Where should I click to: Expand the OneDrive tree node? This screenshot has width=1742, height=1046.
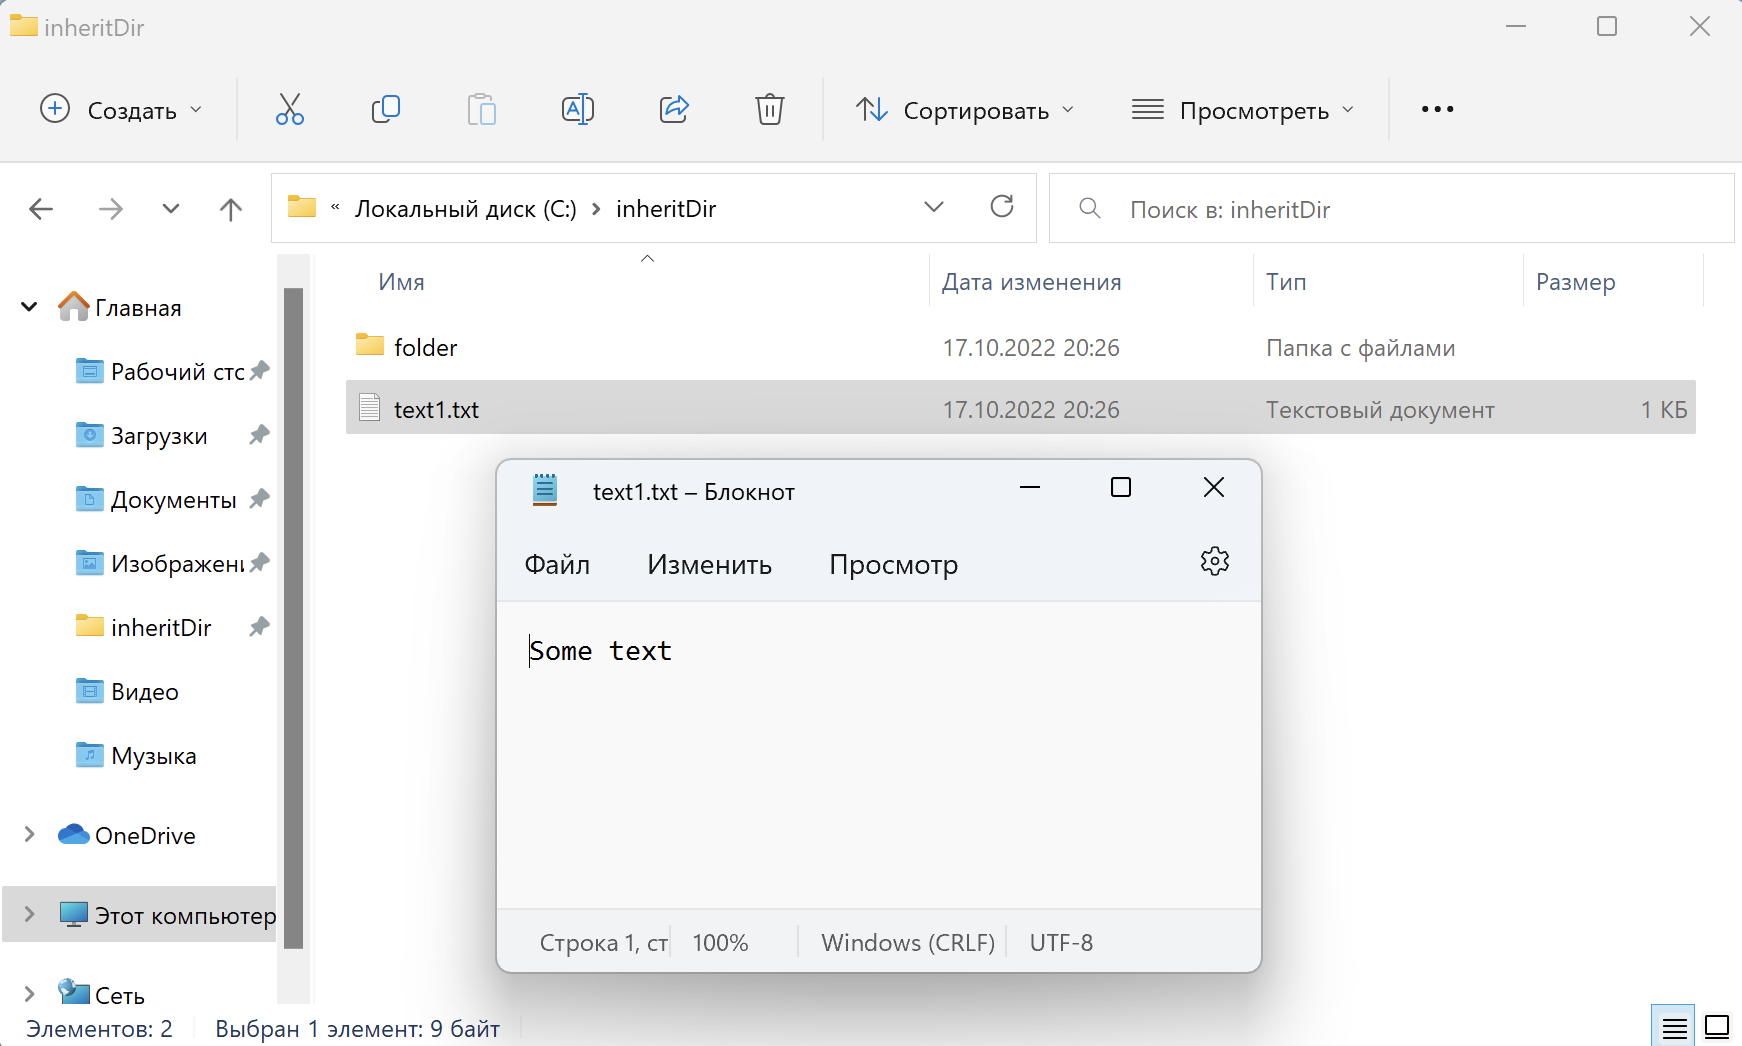30,835
